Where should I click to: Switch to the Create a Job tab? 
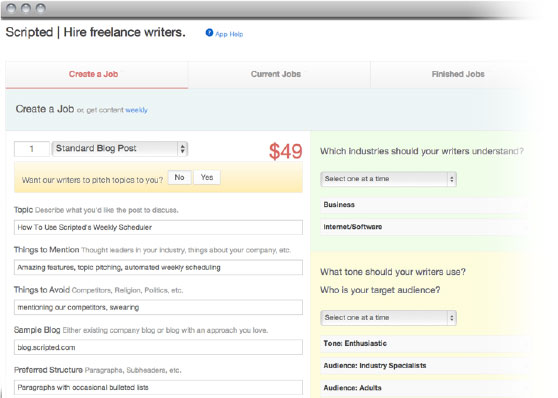click(x=97, y=74)
